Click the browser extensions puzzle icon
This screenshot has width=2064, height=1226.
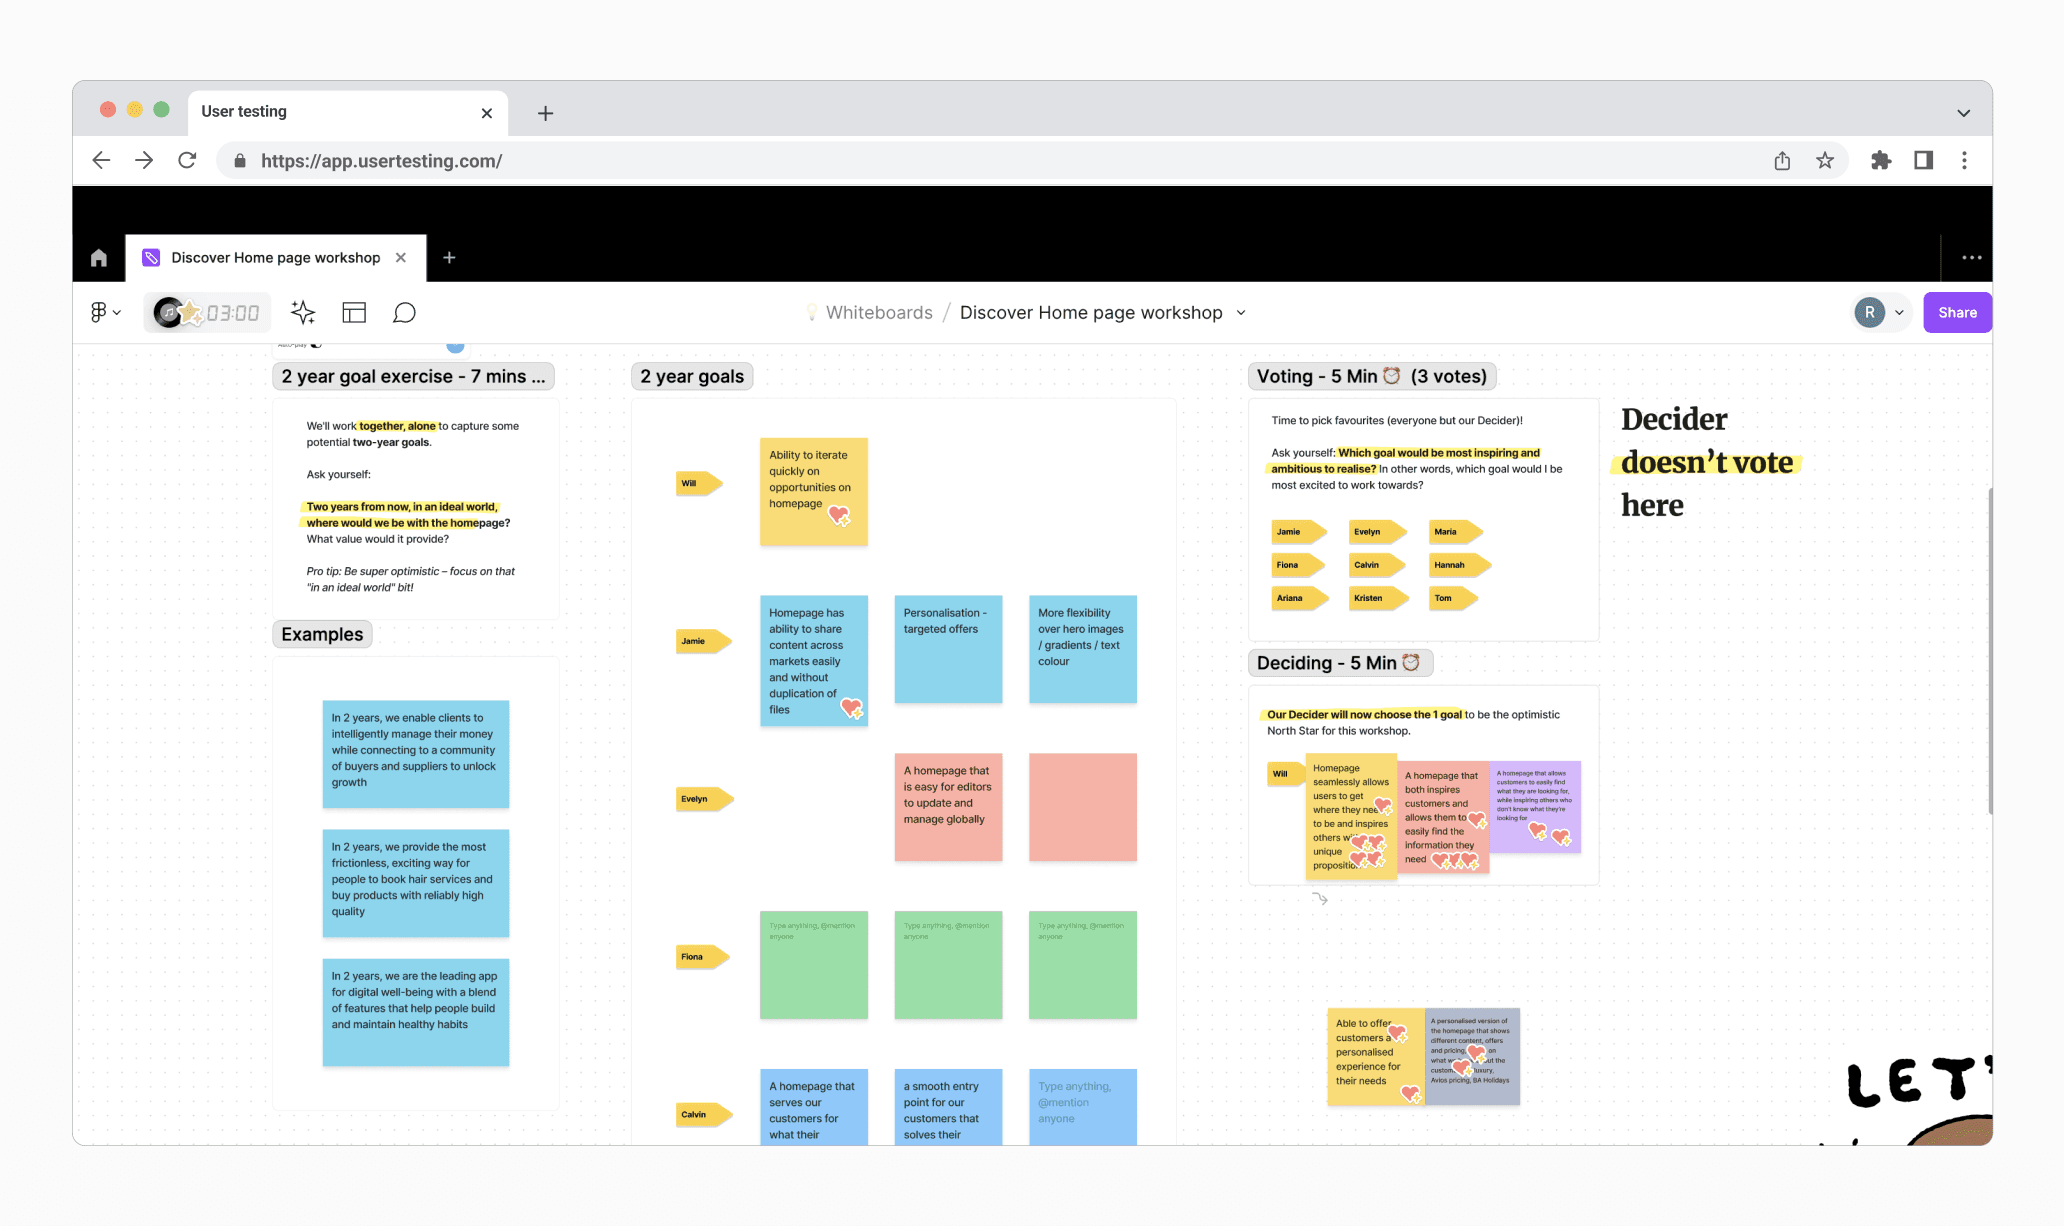coord(1880,161)
